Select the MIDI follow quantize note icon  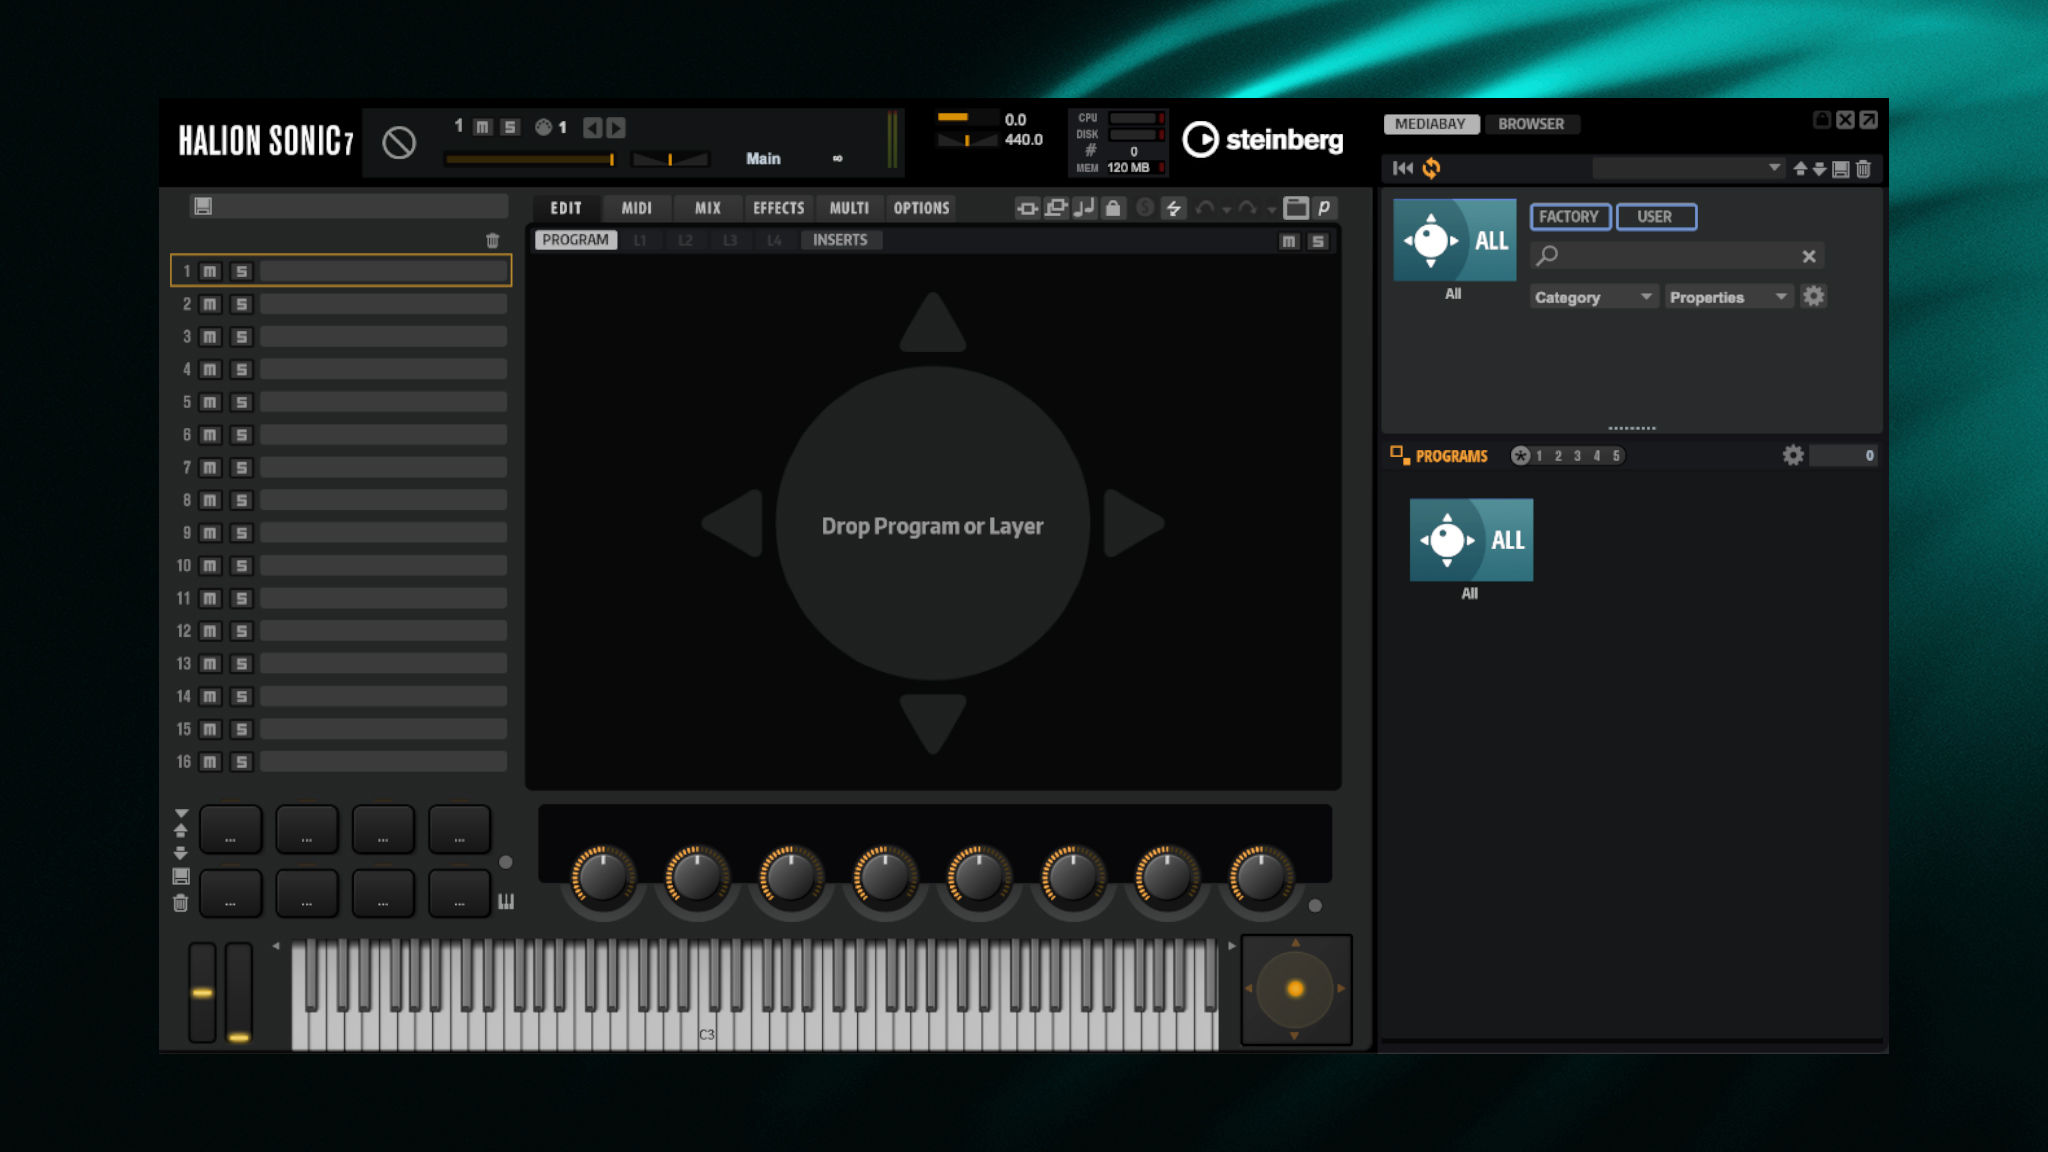[1083, 210]
